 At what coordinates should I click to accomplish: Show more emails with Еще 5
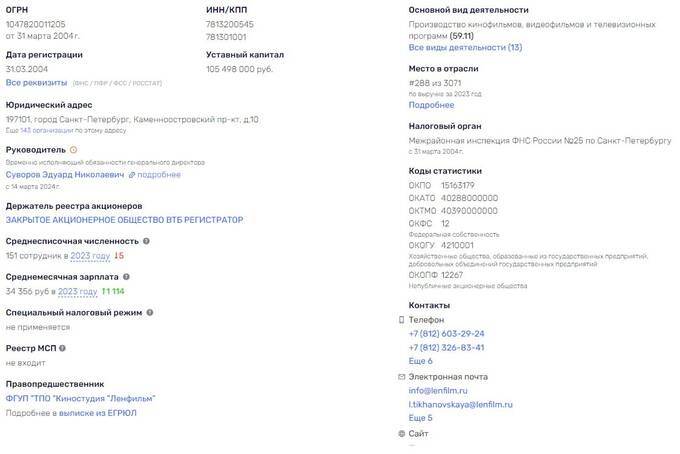pos(420,417)
